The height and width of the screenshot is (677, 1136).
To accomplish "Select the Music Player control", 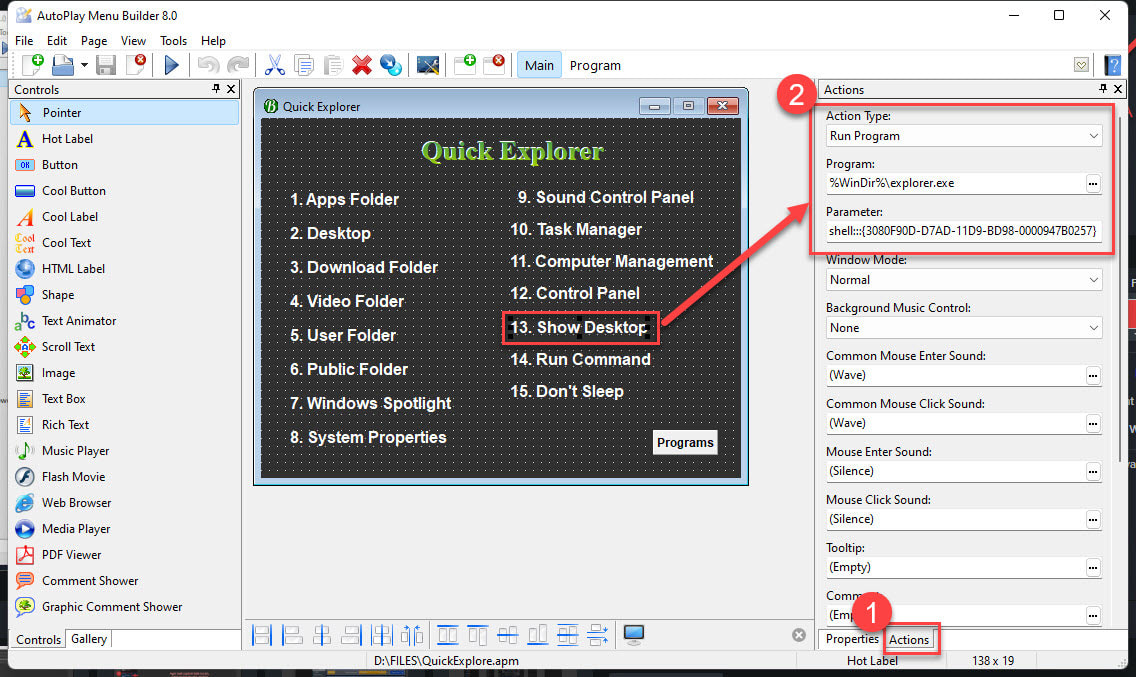I will point(125,450).
